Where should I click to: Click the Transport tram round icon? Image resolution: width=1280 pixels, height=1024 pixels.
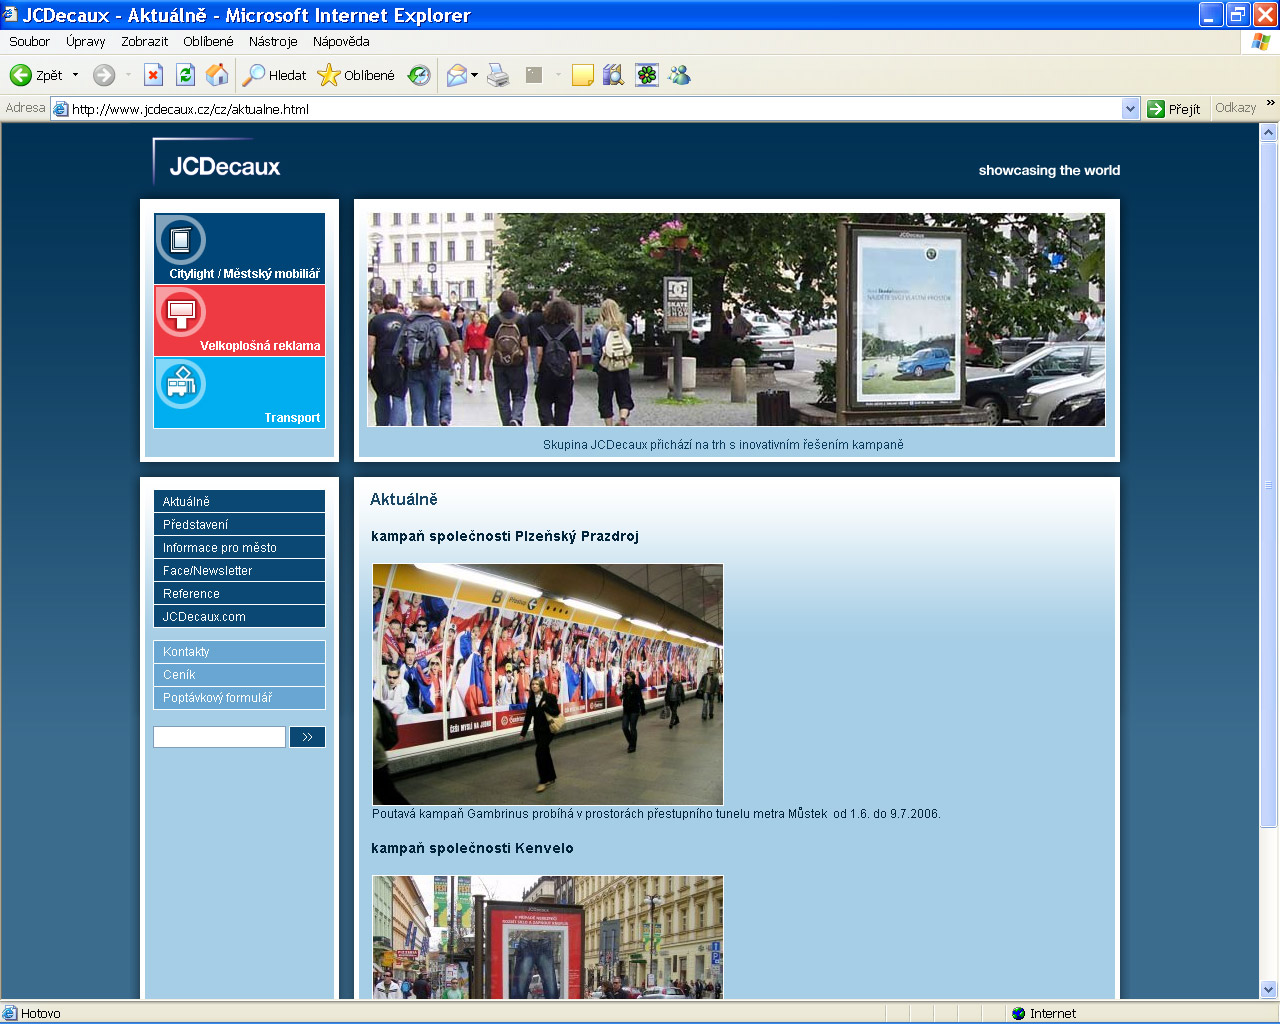click(181, 384)
